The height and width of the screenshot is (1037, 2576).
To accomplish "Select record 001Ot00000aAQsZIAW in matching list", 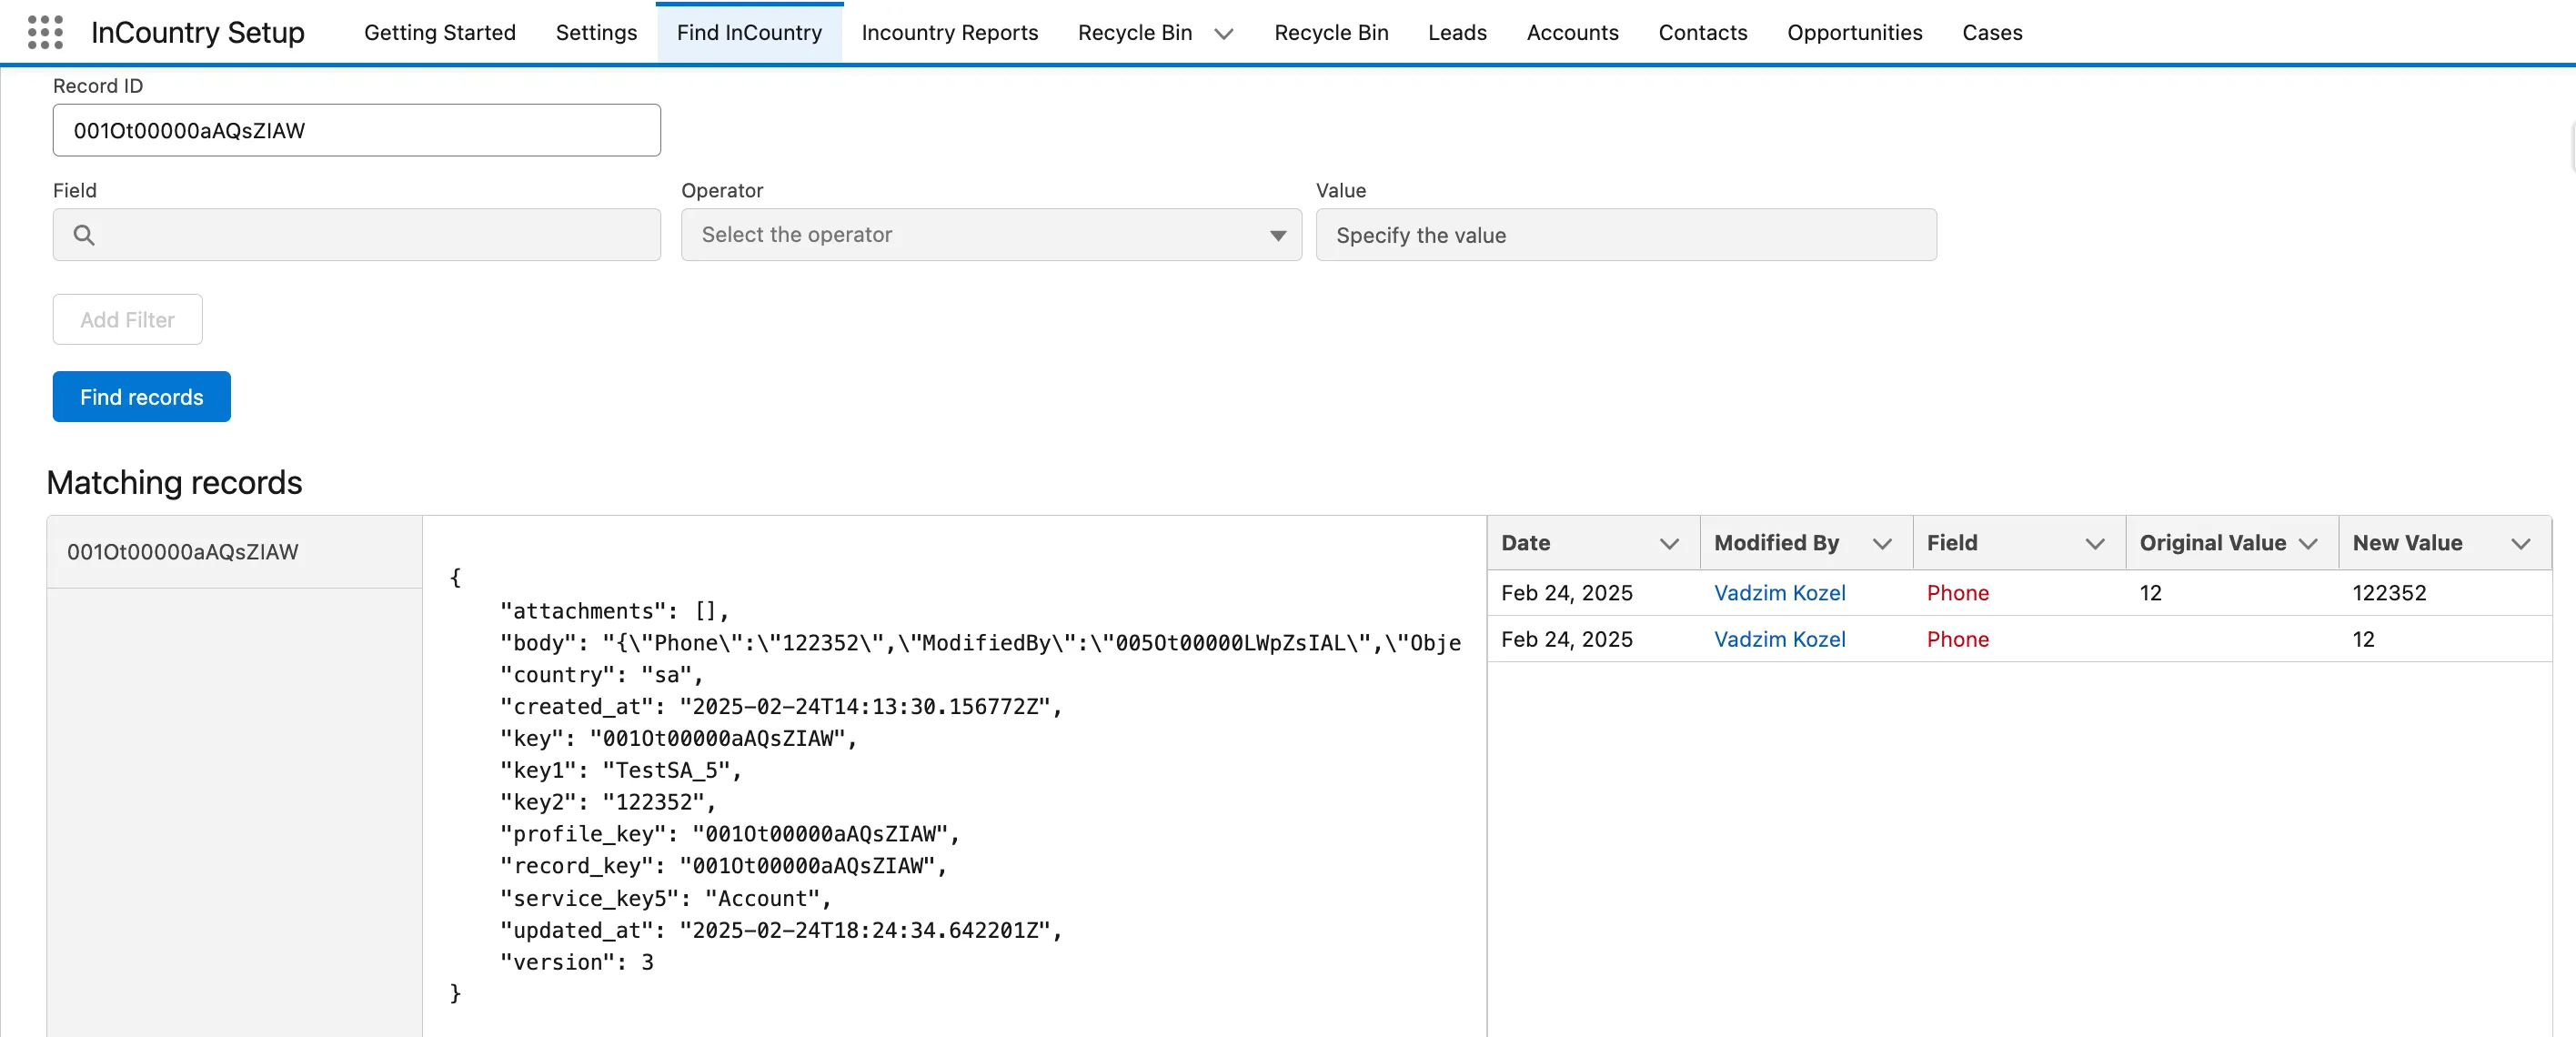I will [183, 552].
